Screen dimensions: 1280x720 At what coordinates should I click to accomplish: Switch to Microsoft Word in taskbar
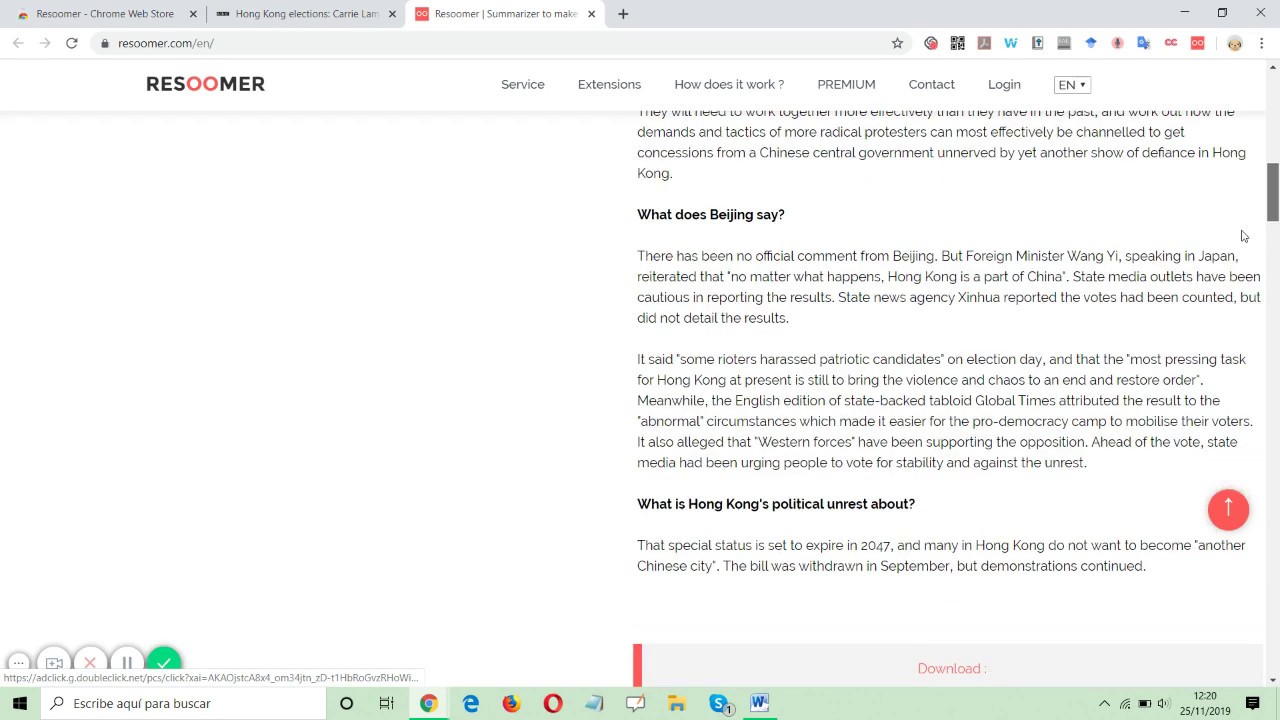coord(759,703)
